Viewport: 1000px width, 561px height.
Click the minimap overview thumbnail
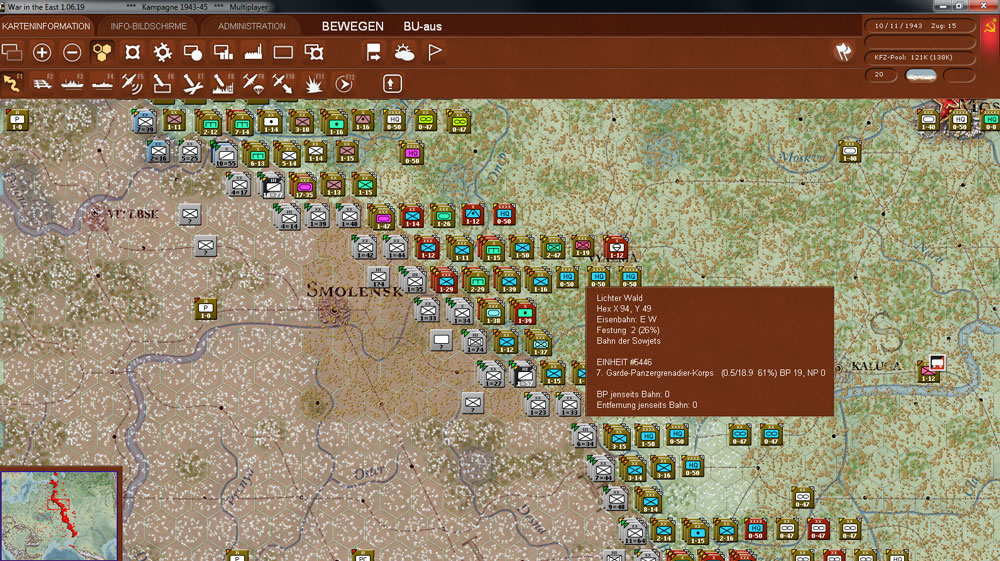click(59, 516)
